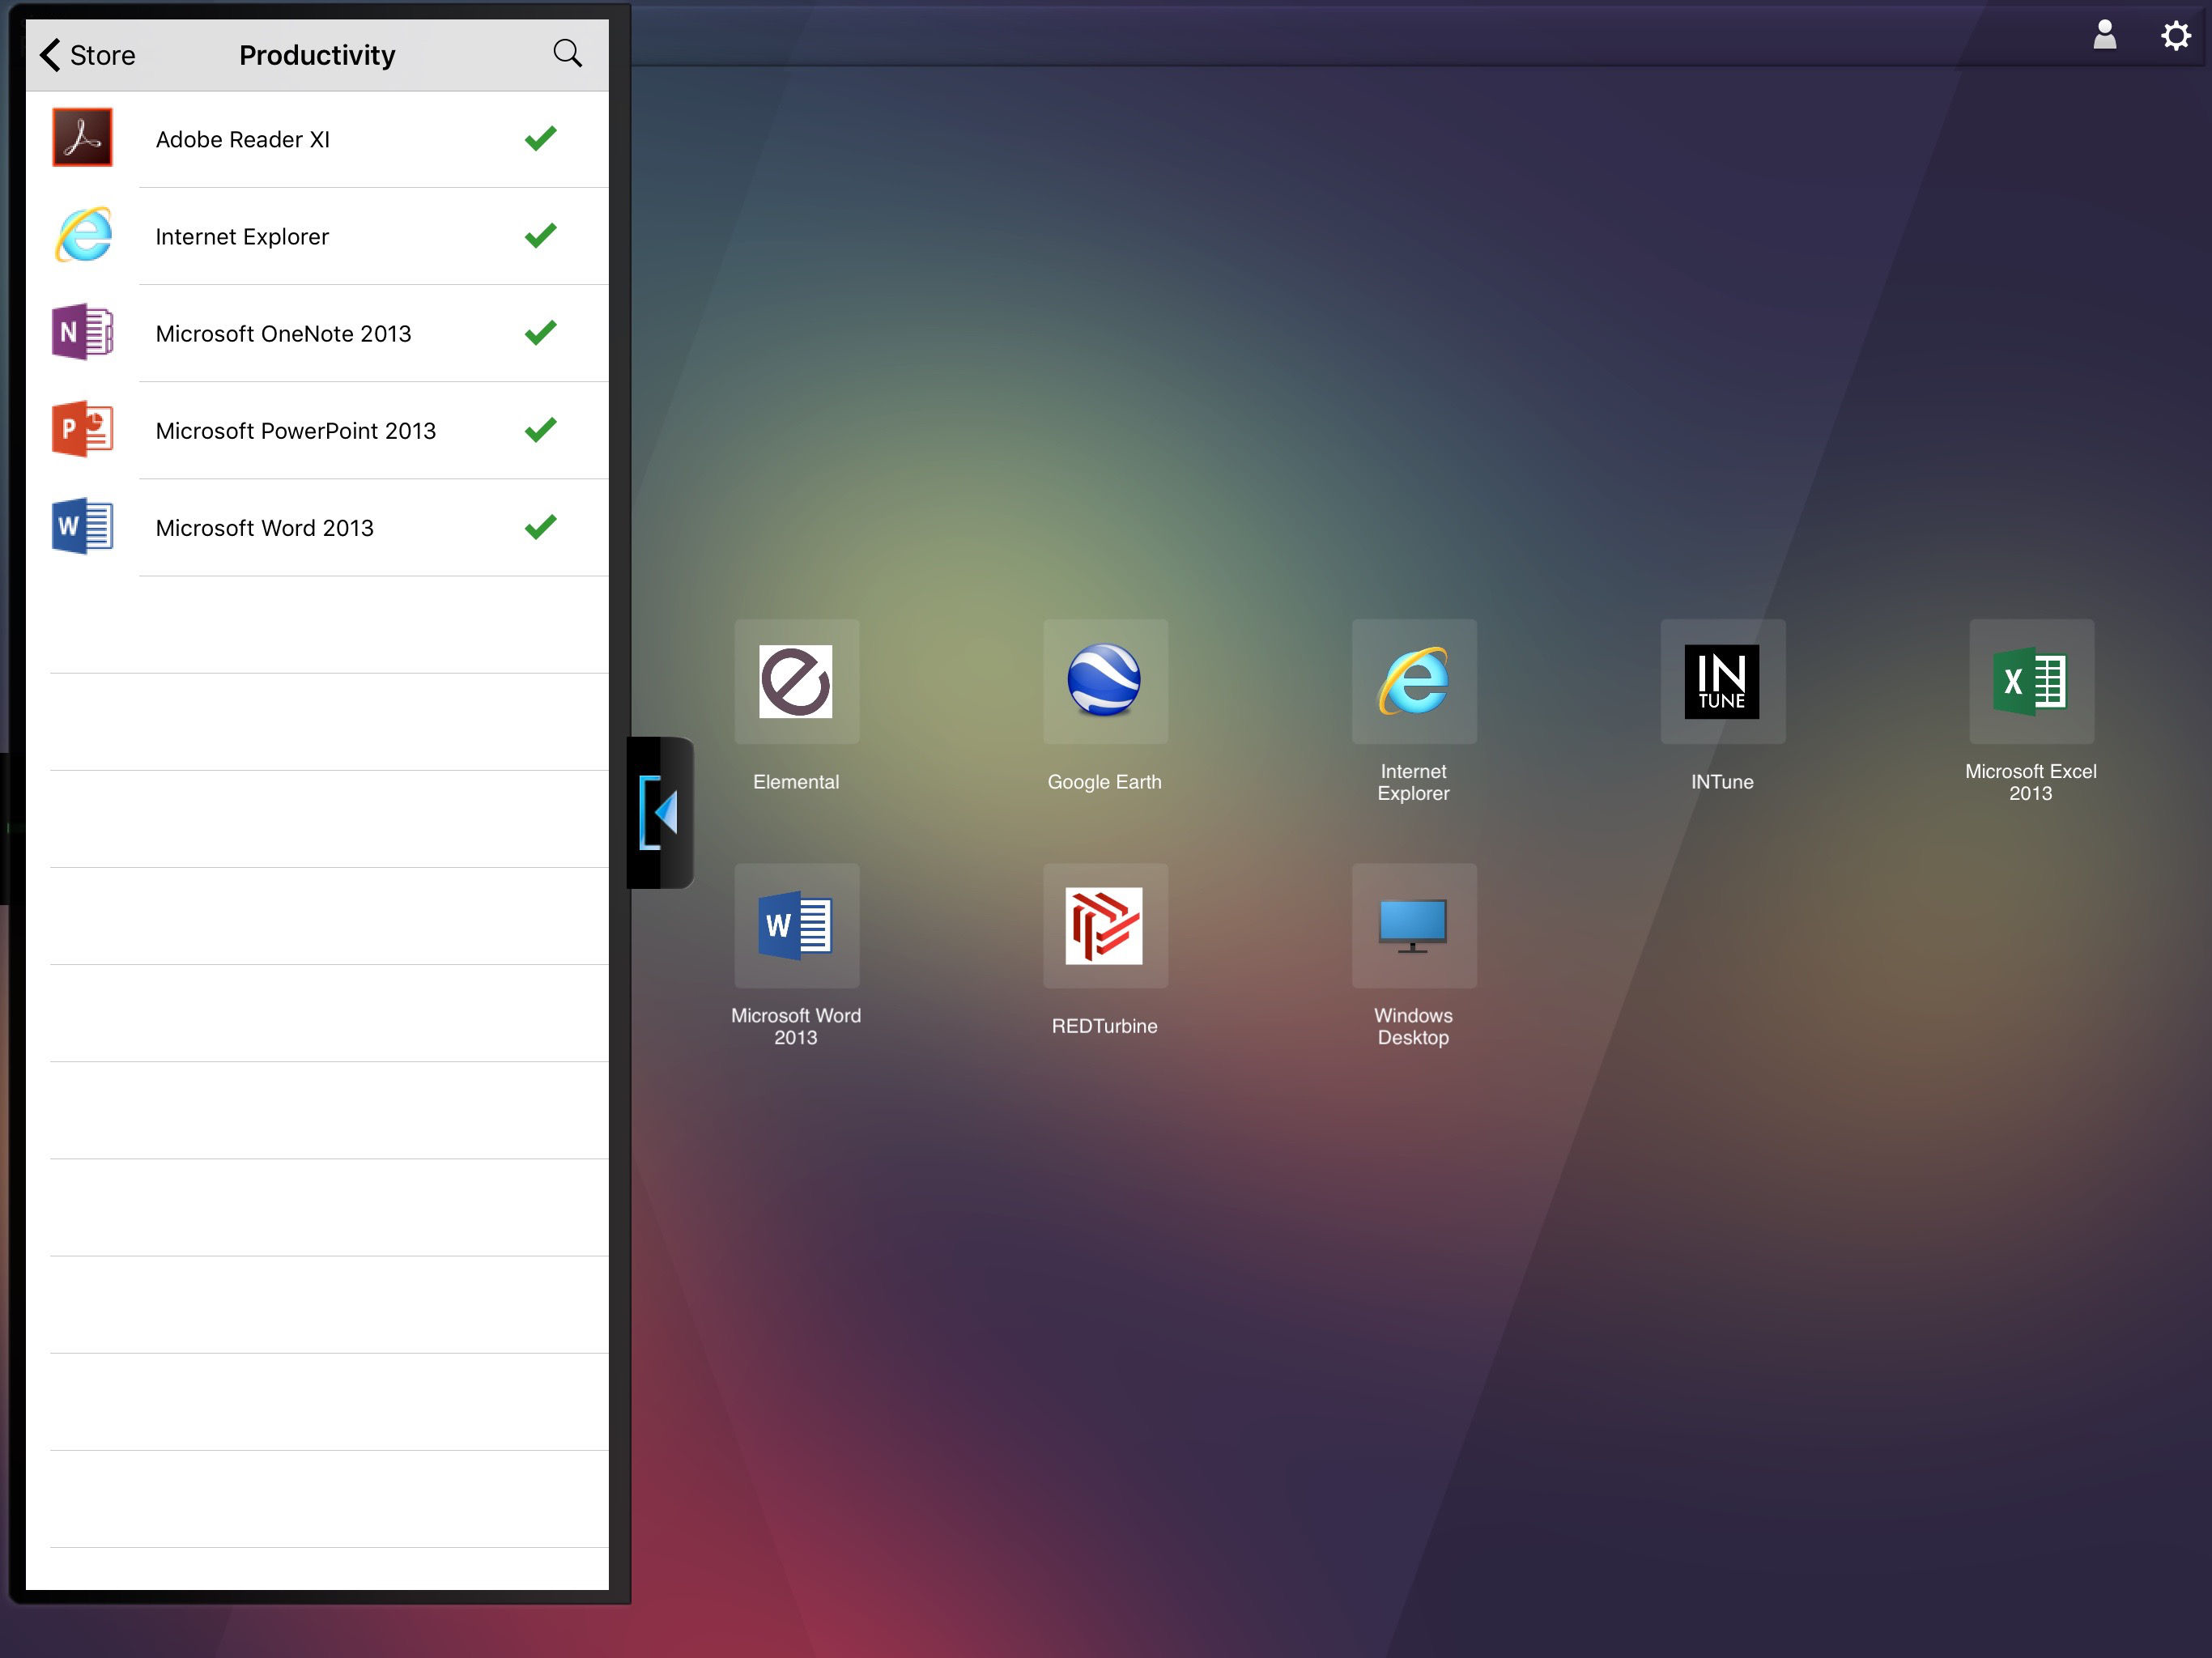Open the INTune app icon
This screenshot has width=2212, height=1658.
tap(1721, 681)
